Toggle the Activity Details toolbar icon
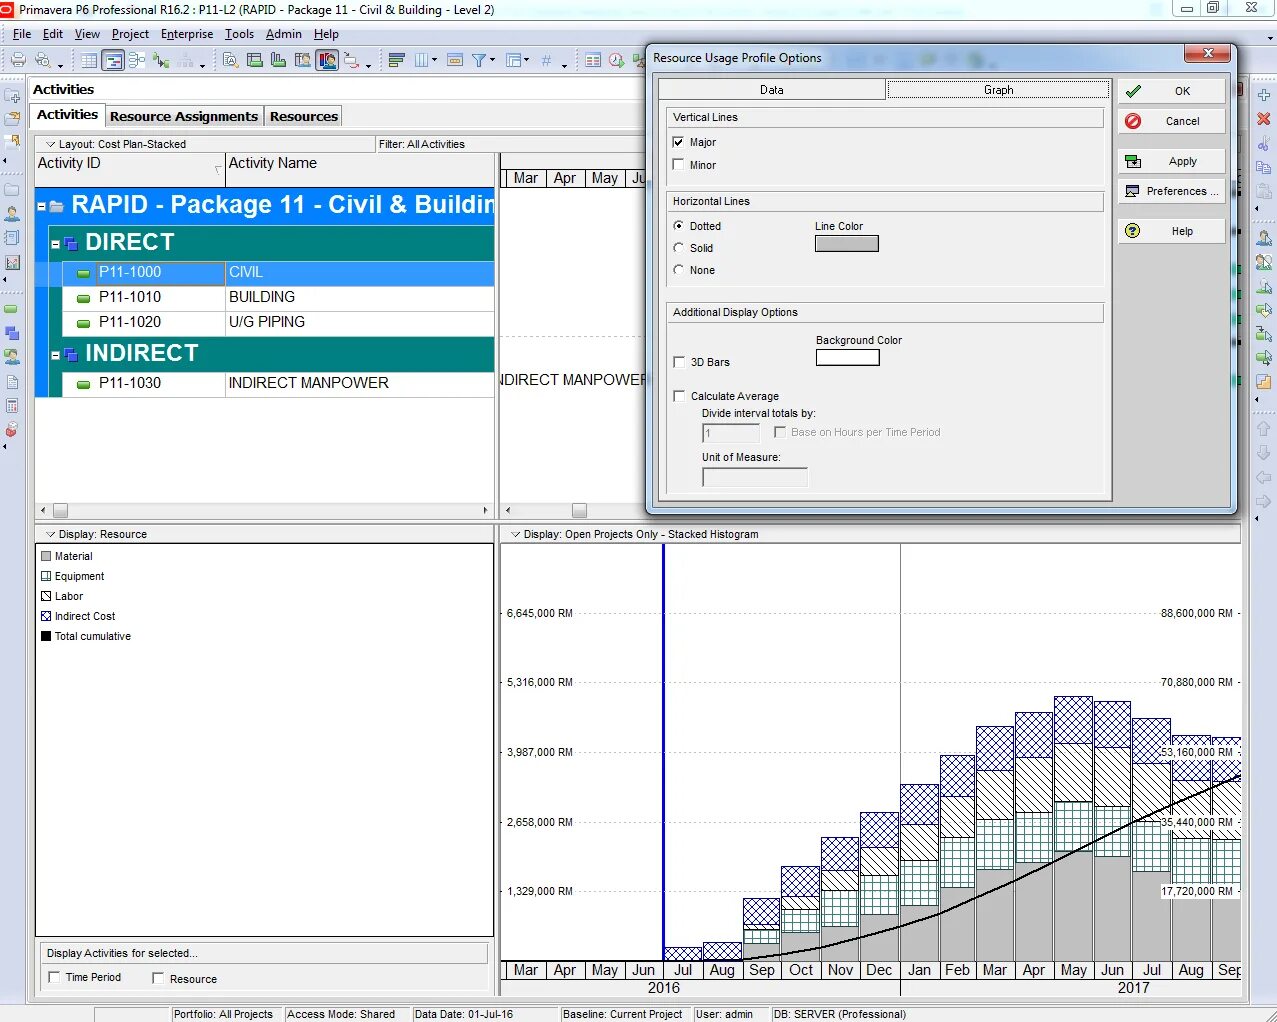 point(231,60)
